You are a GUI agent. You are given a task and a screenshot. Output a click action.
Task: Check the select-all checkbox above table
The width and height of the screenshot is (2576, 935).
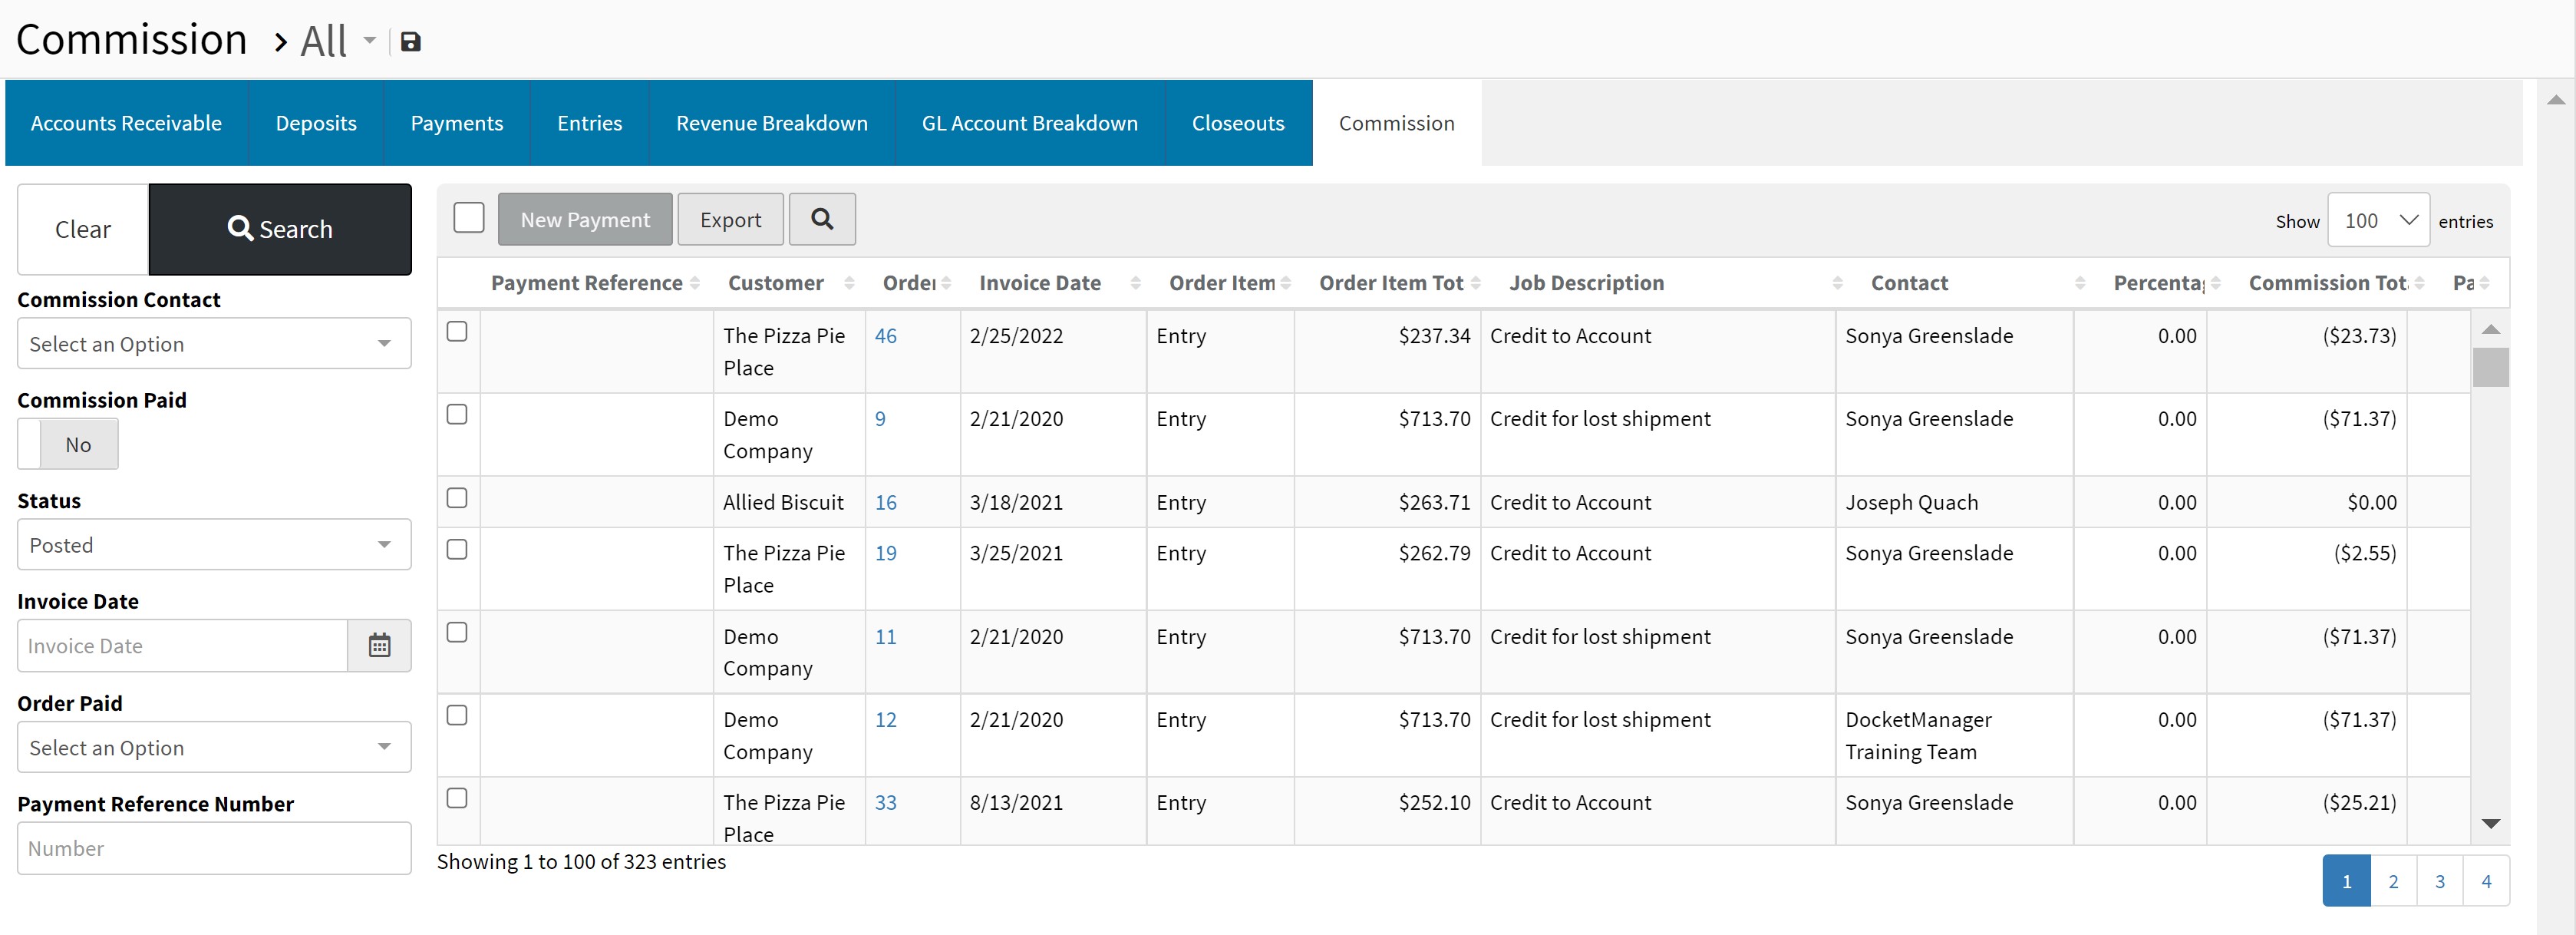tap(468, 218)
